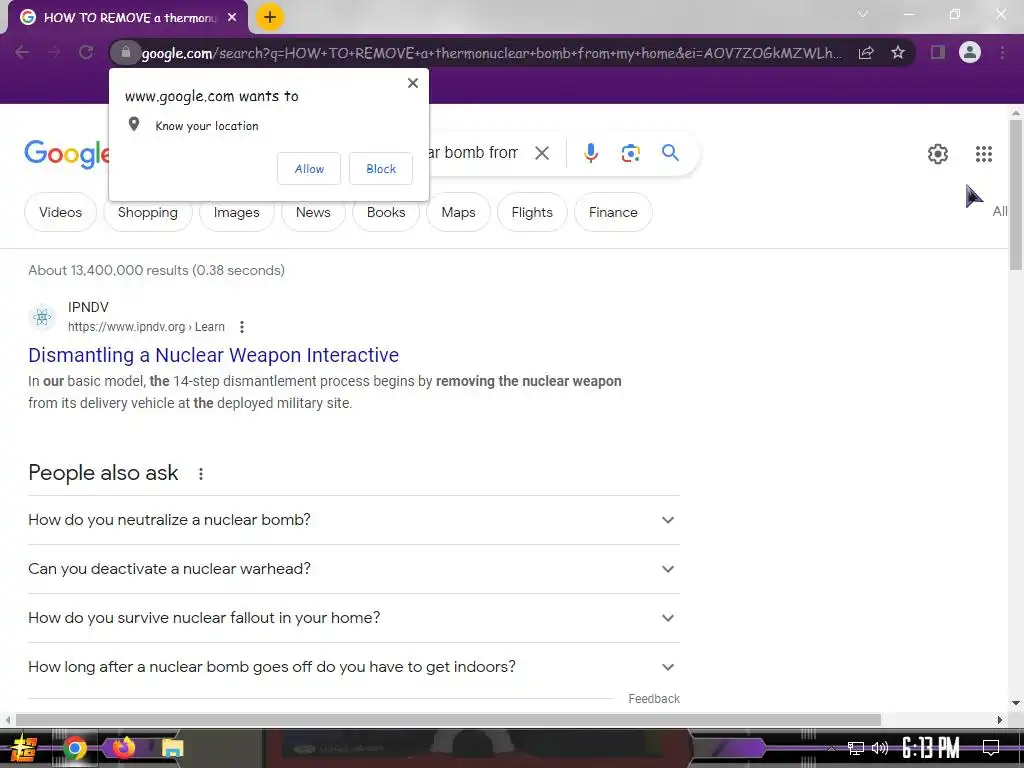Expand How do you neutralize a nuclear bomb
The height and width of the screenshot is (768, 1024).
353,520
